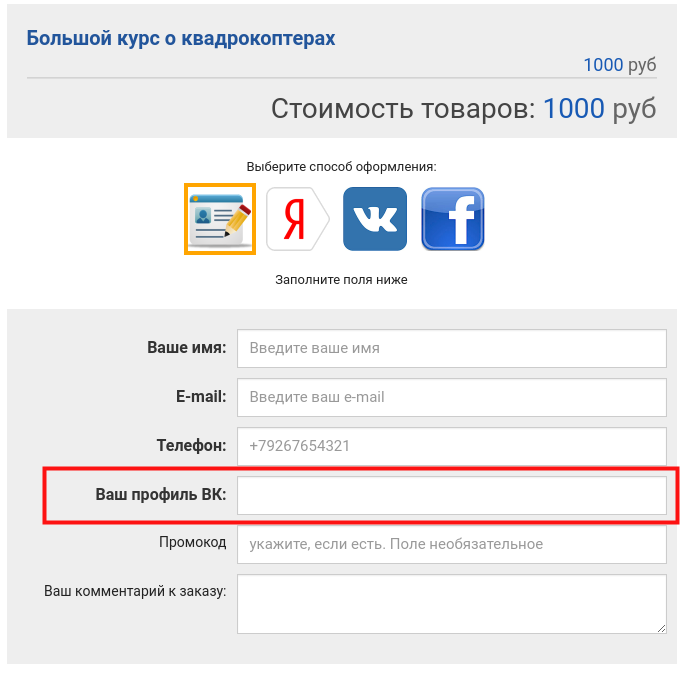Click the "Ваш комментарий к заказу:" label
Image resolution: width=685 pixels, height=673 pixels.
(x=135, y=590)
